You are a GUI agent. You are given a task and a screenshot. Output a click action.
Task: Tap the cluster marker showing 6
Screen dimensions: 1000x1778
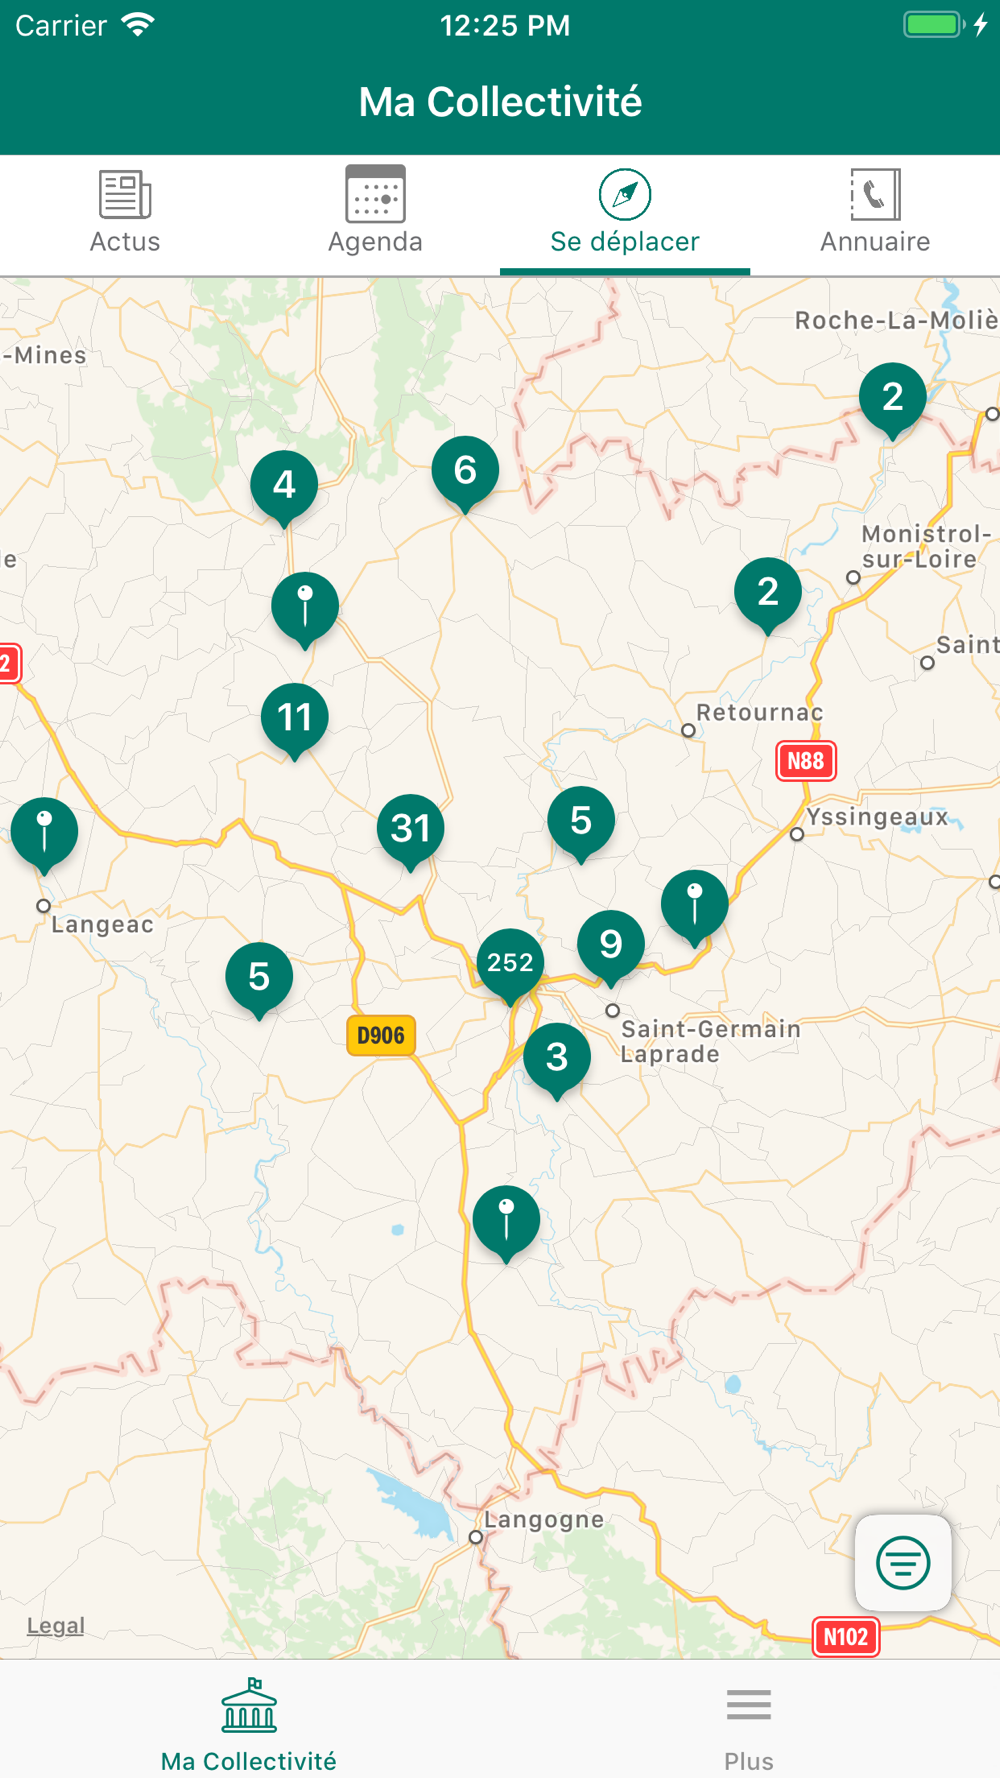pos(465,474)
